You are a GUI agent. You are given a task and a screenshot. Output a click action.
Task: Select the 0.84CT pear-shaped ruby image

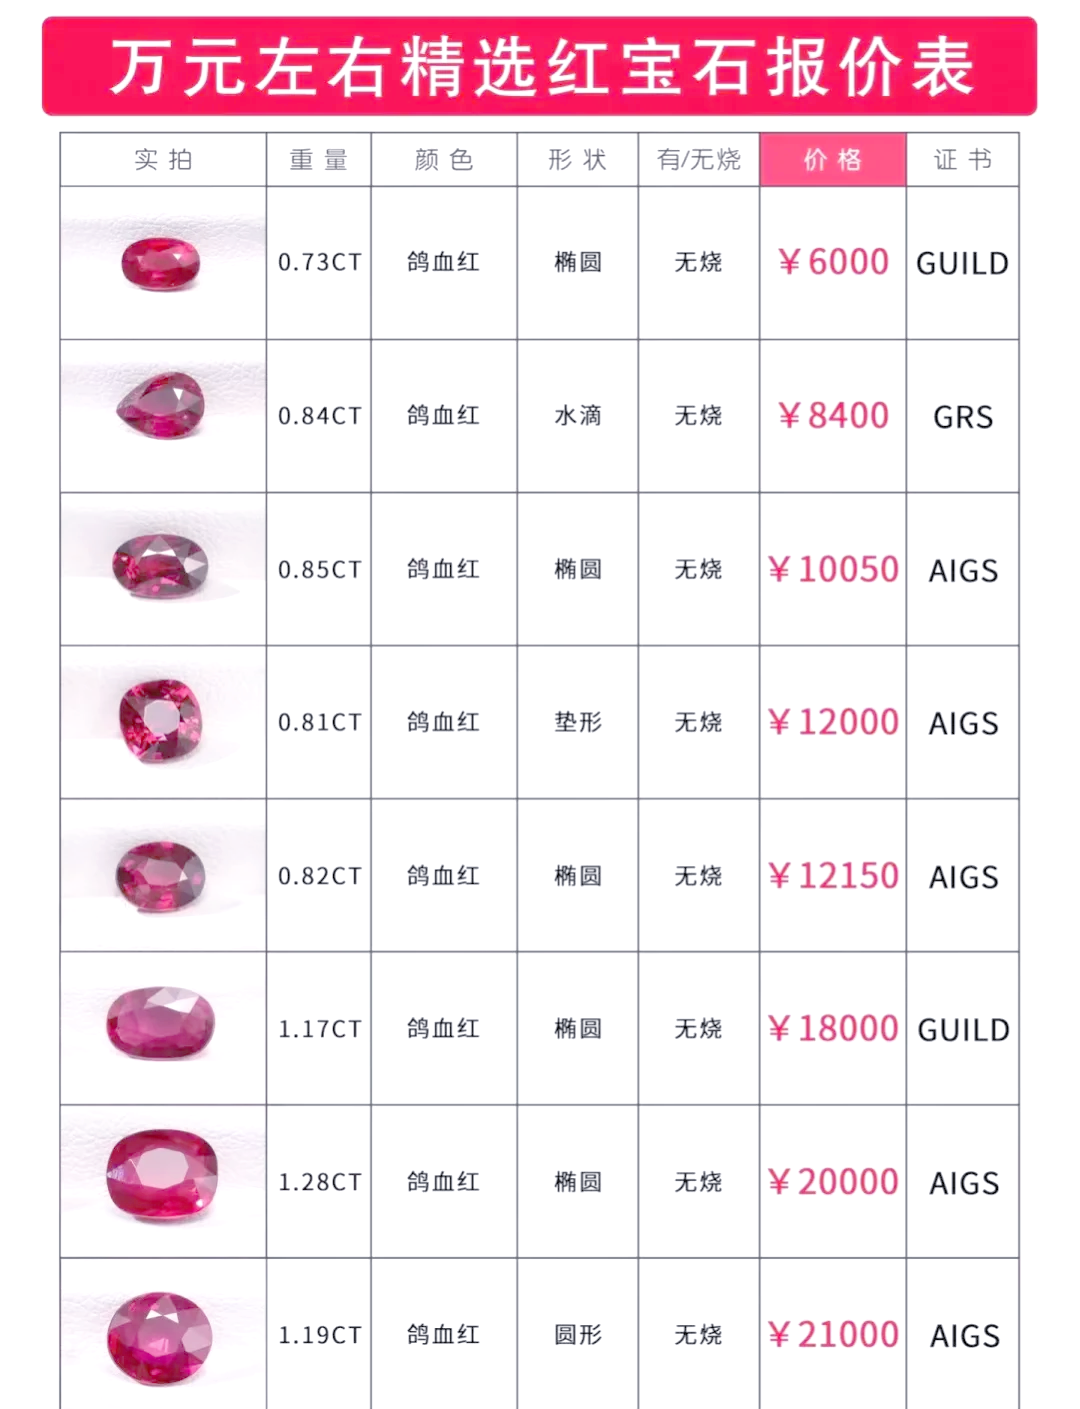(x=163, y=416)
